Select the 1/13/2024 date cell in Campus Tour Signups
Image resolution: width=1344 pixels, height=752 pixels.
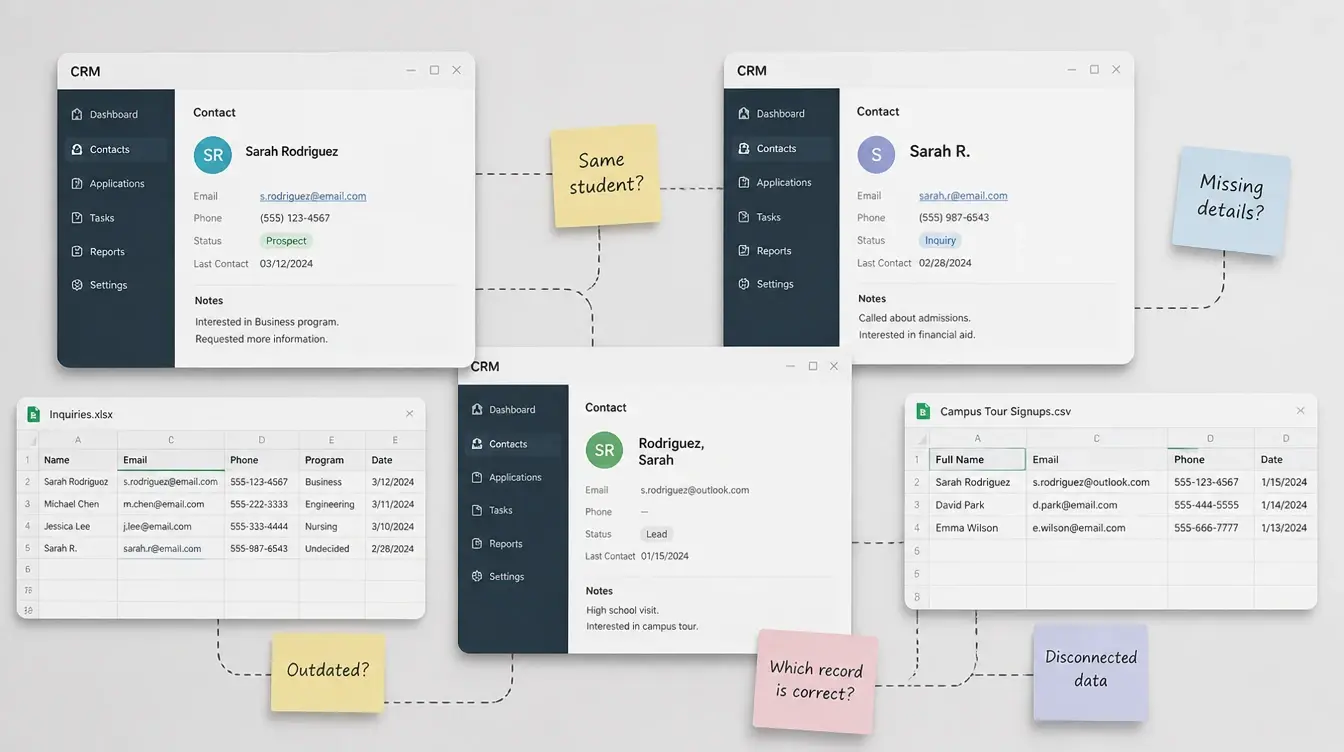point(1286,528)
